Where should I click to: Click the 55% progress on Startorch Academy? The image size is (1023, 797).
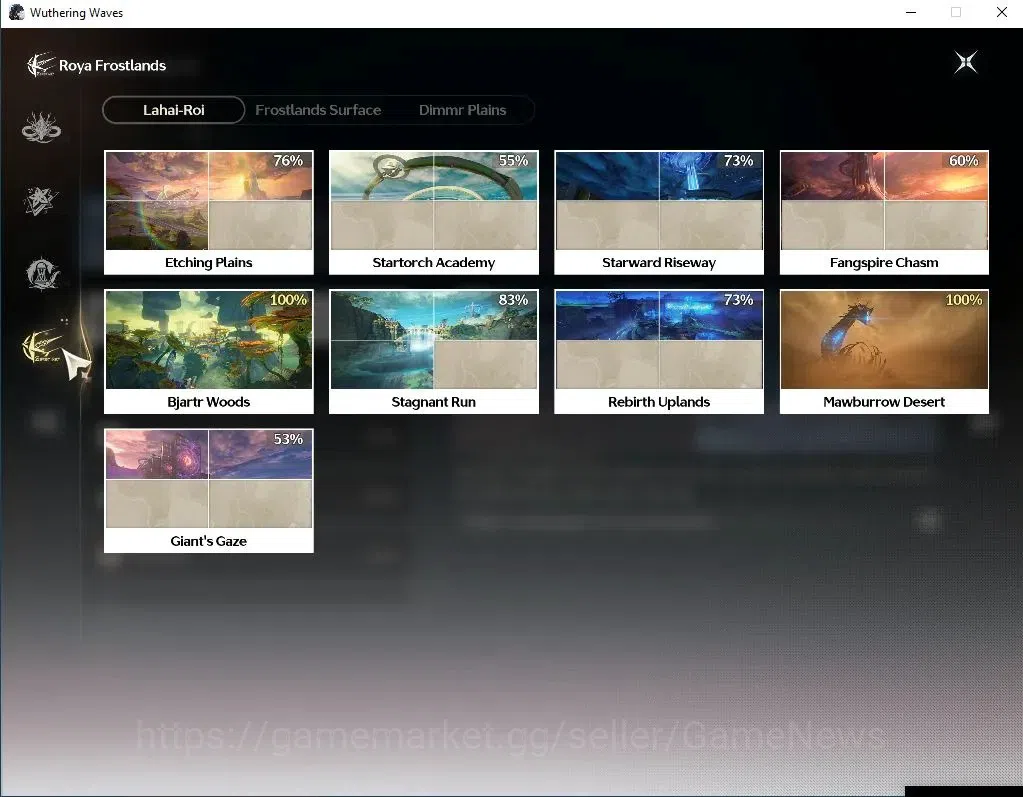513,160
